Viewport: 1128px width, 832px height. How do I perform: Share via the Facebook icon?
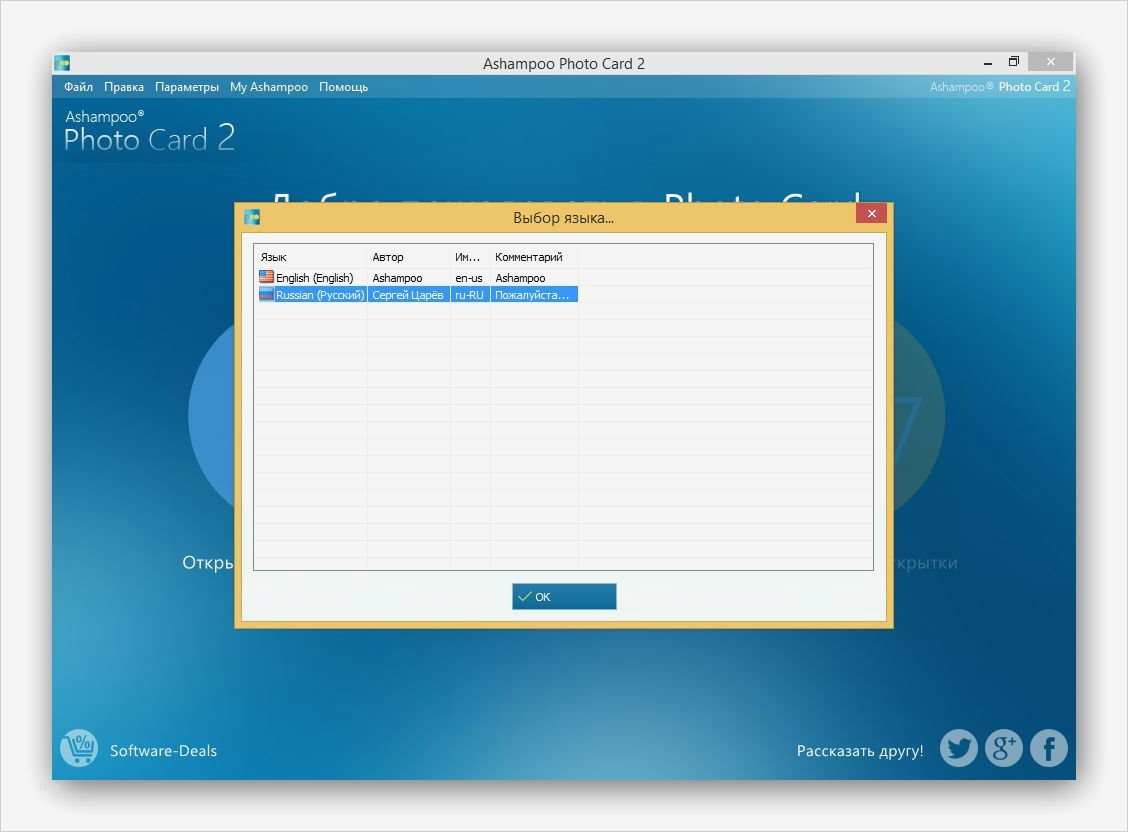(x=1049, y=748)
